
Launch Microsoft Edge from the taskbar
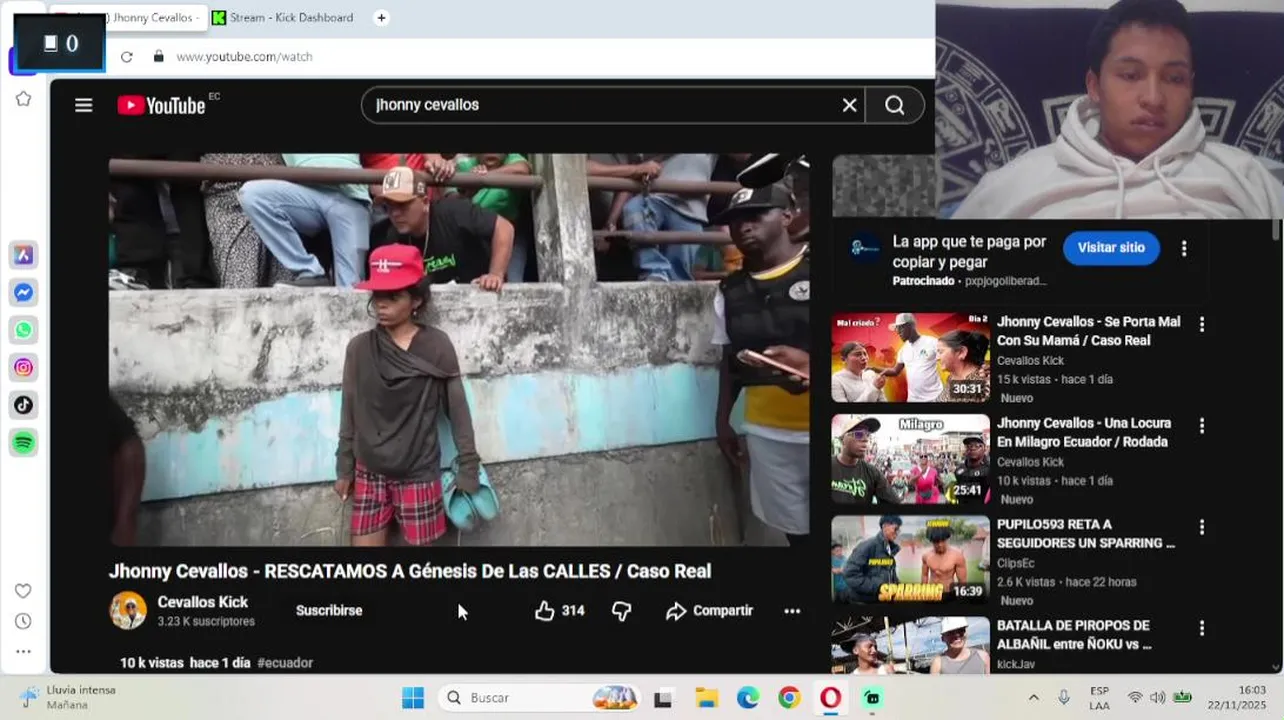point(748,698)
